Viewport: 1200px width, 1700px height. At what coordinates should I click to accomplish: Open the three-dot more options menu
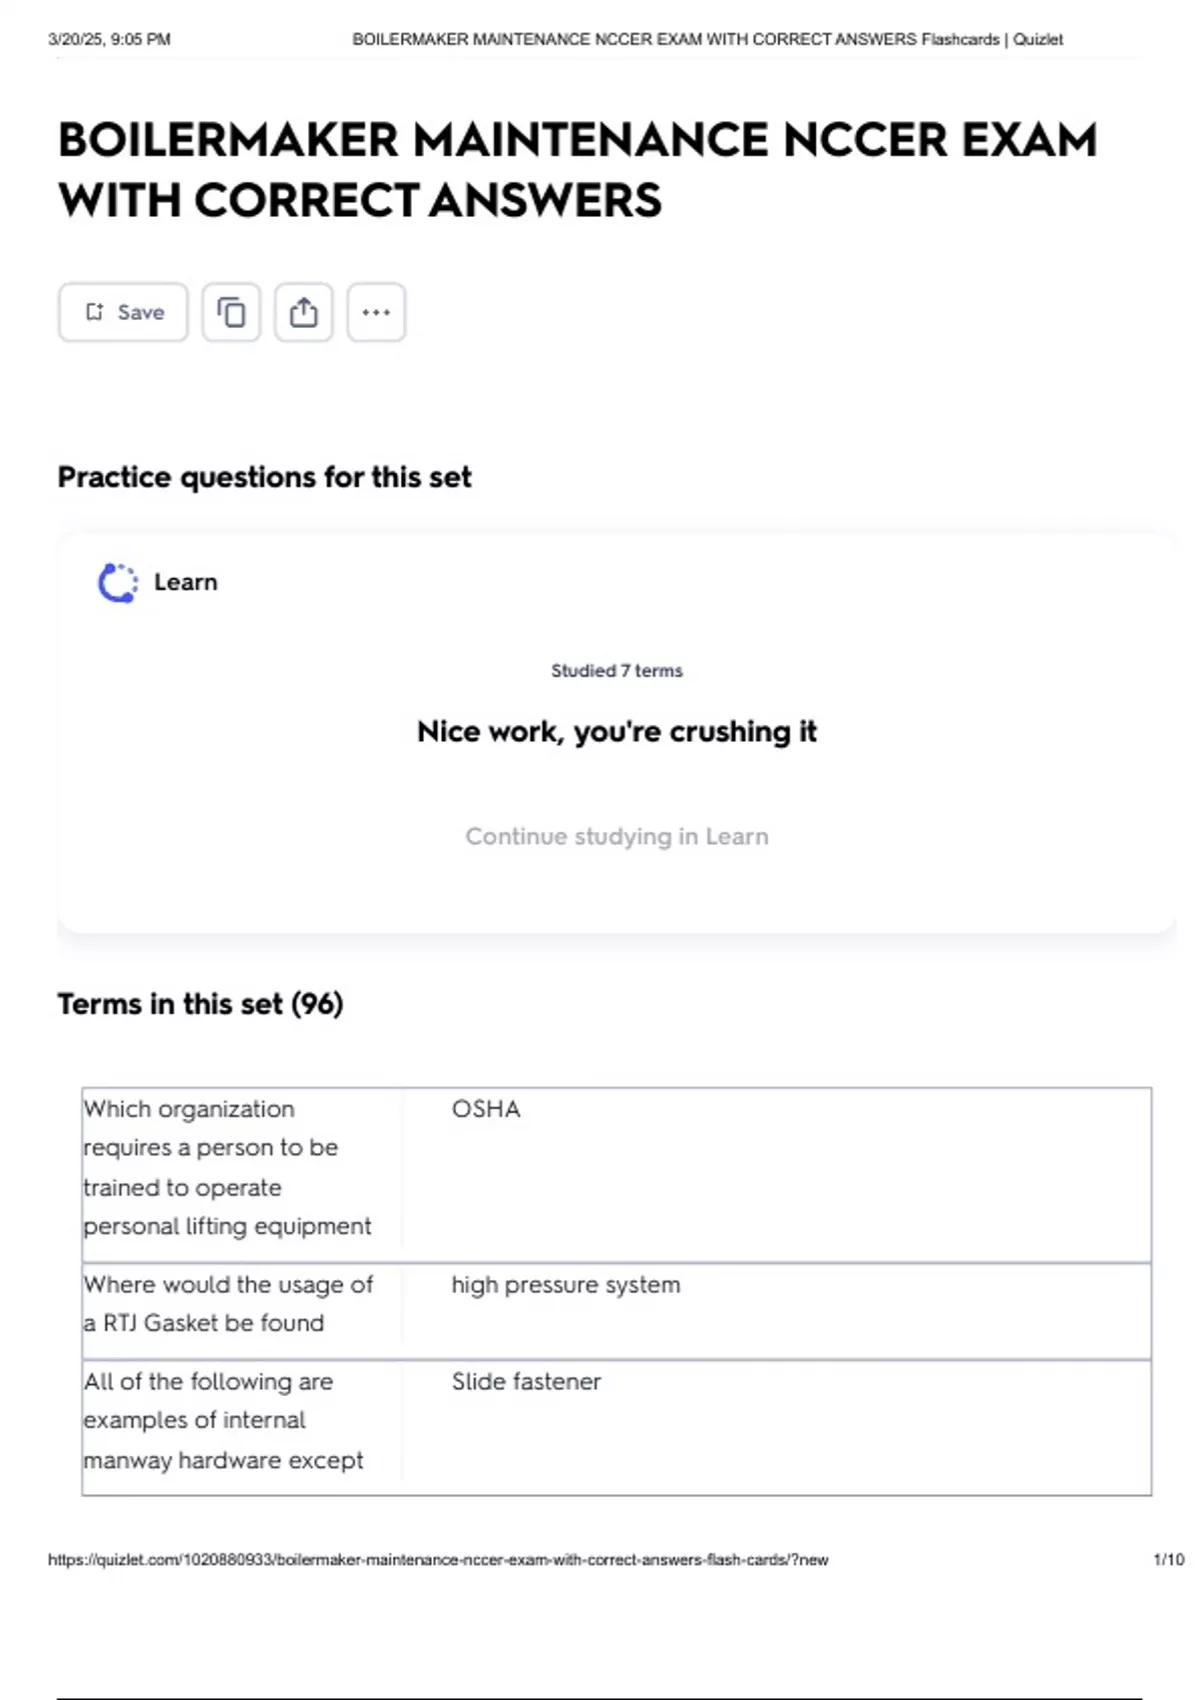pyautogui.click(x=376, y=312)
